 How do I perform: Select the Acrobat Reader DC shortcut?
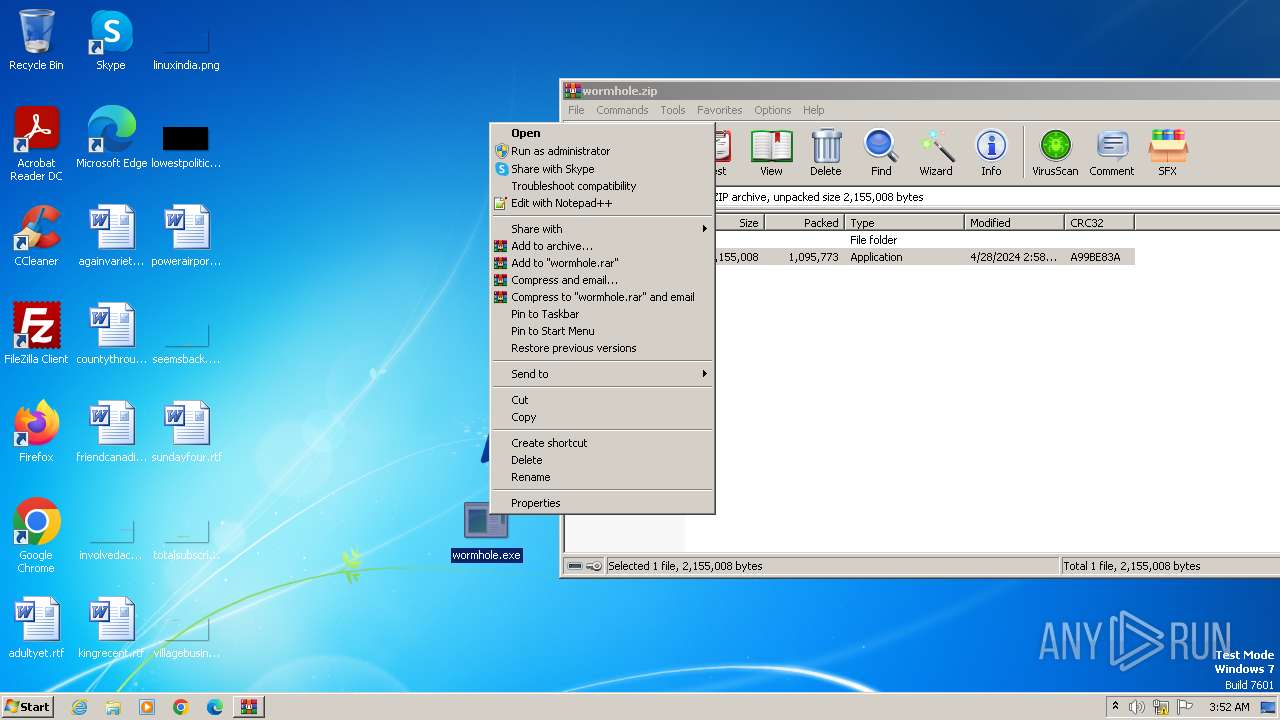coord(36,145)
